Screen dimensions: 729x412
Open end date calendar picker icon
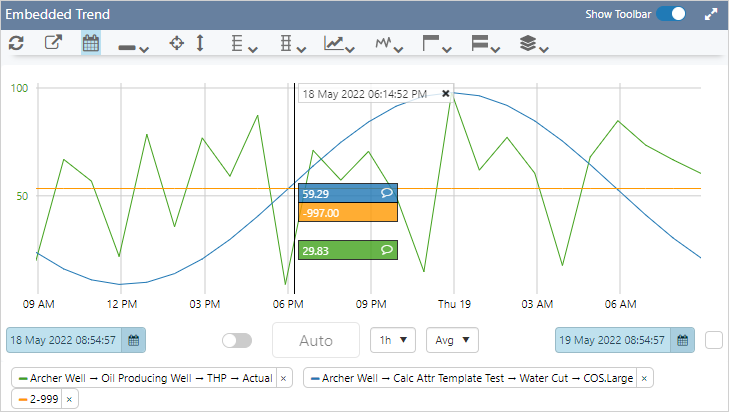click(x=682, y=340)
